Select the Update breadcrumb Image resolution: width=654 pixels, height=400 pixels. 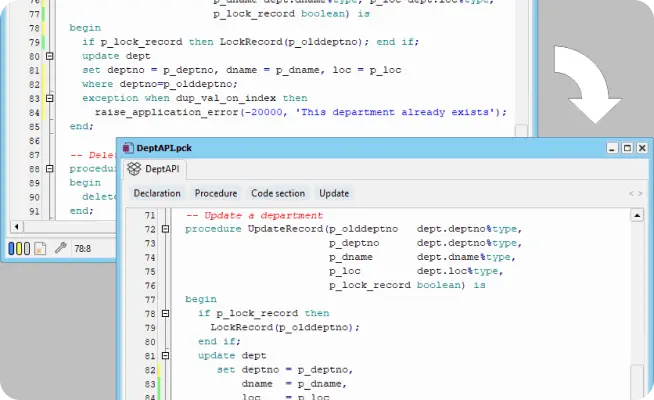(x=334, y=193)
